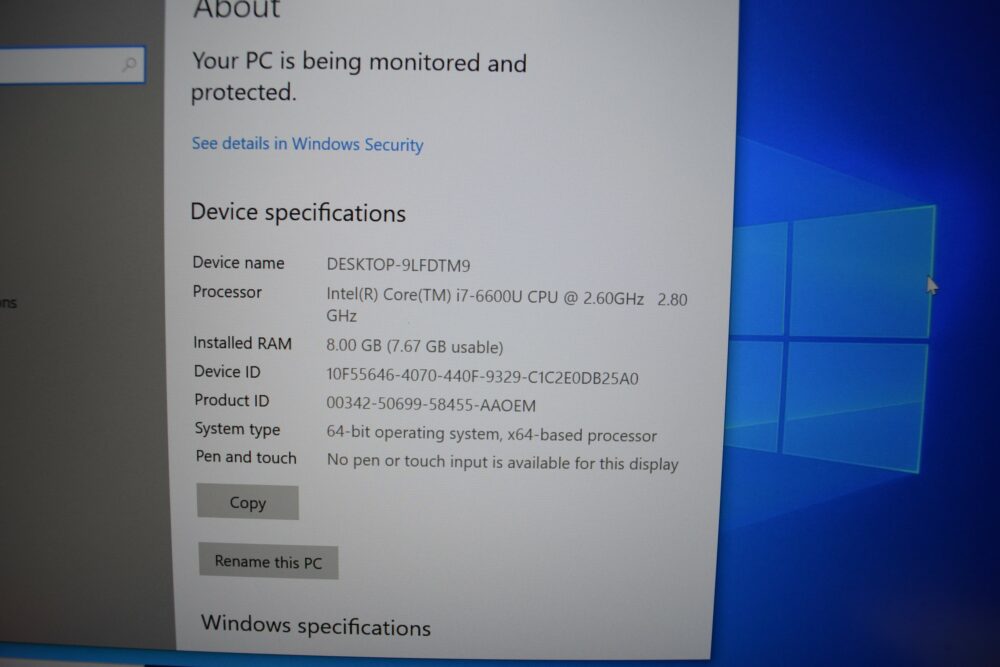Click the Device specifications heading
The width and height of the screenshot is (1000, 667).
click(298, 212)
